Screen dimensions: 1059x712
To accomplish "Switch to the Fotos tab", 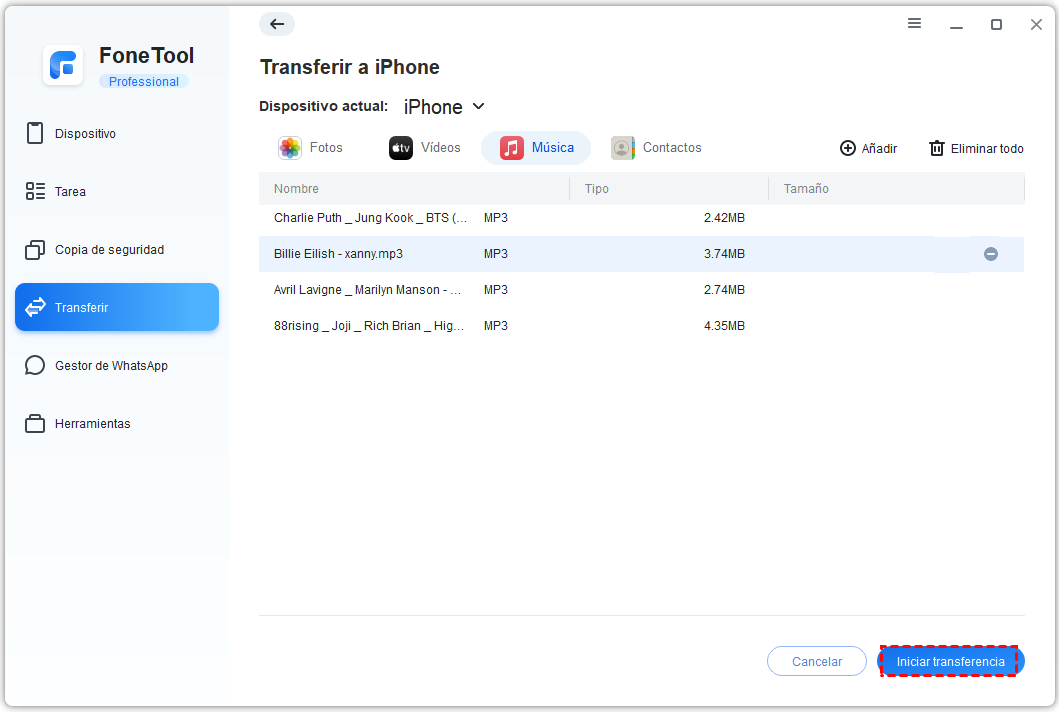I will tap(311, 148).
